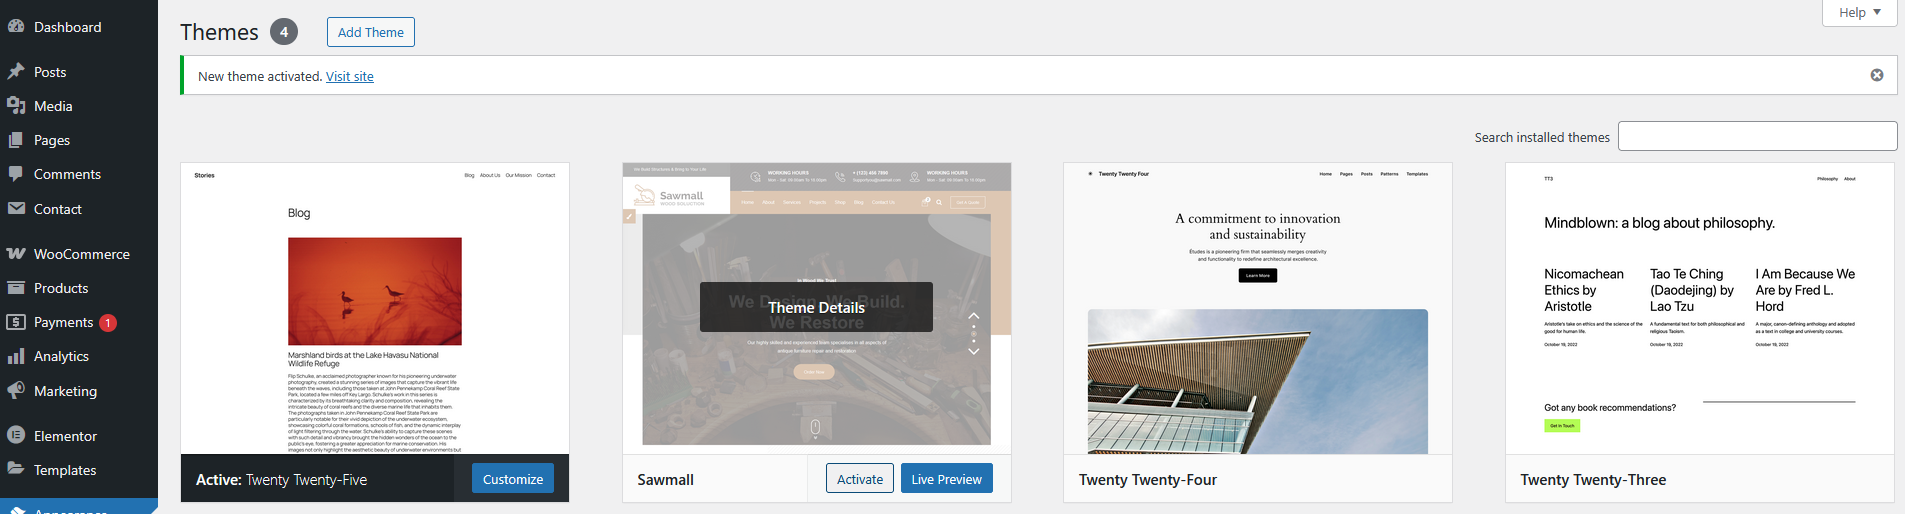Click the Templates folder icon
The height and width of the screenshot is (514, 1905).
click(x=16, y=470)
